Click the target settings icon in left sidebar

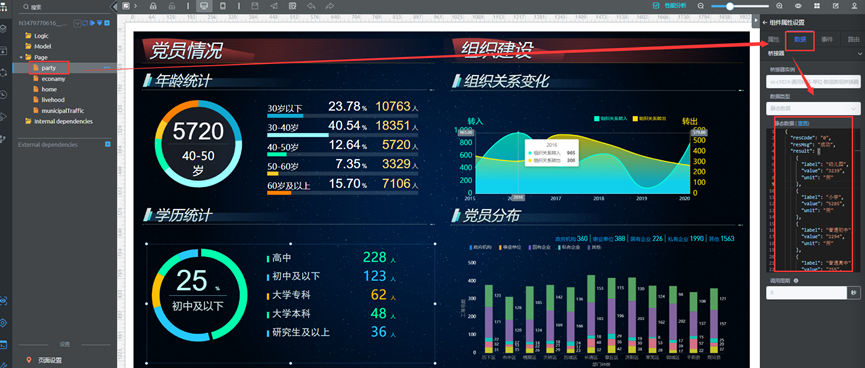point(4,323)
